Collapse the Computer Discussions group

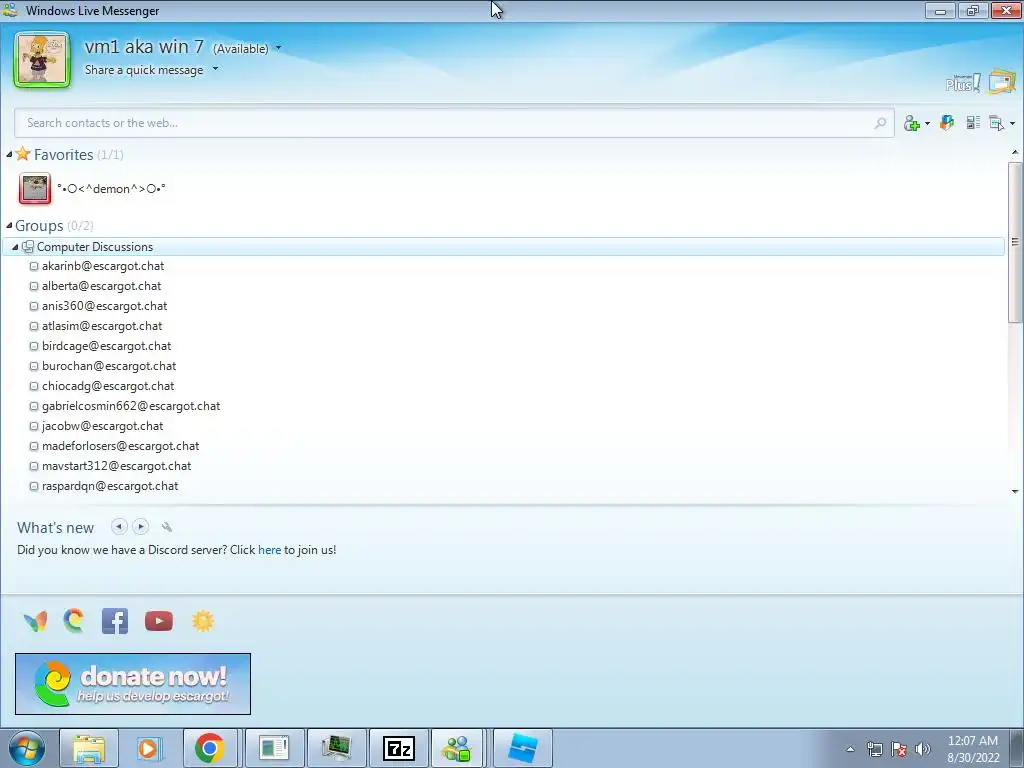coord(15,247)
